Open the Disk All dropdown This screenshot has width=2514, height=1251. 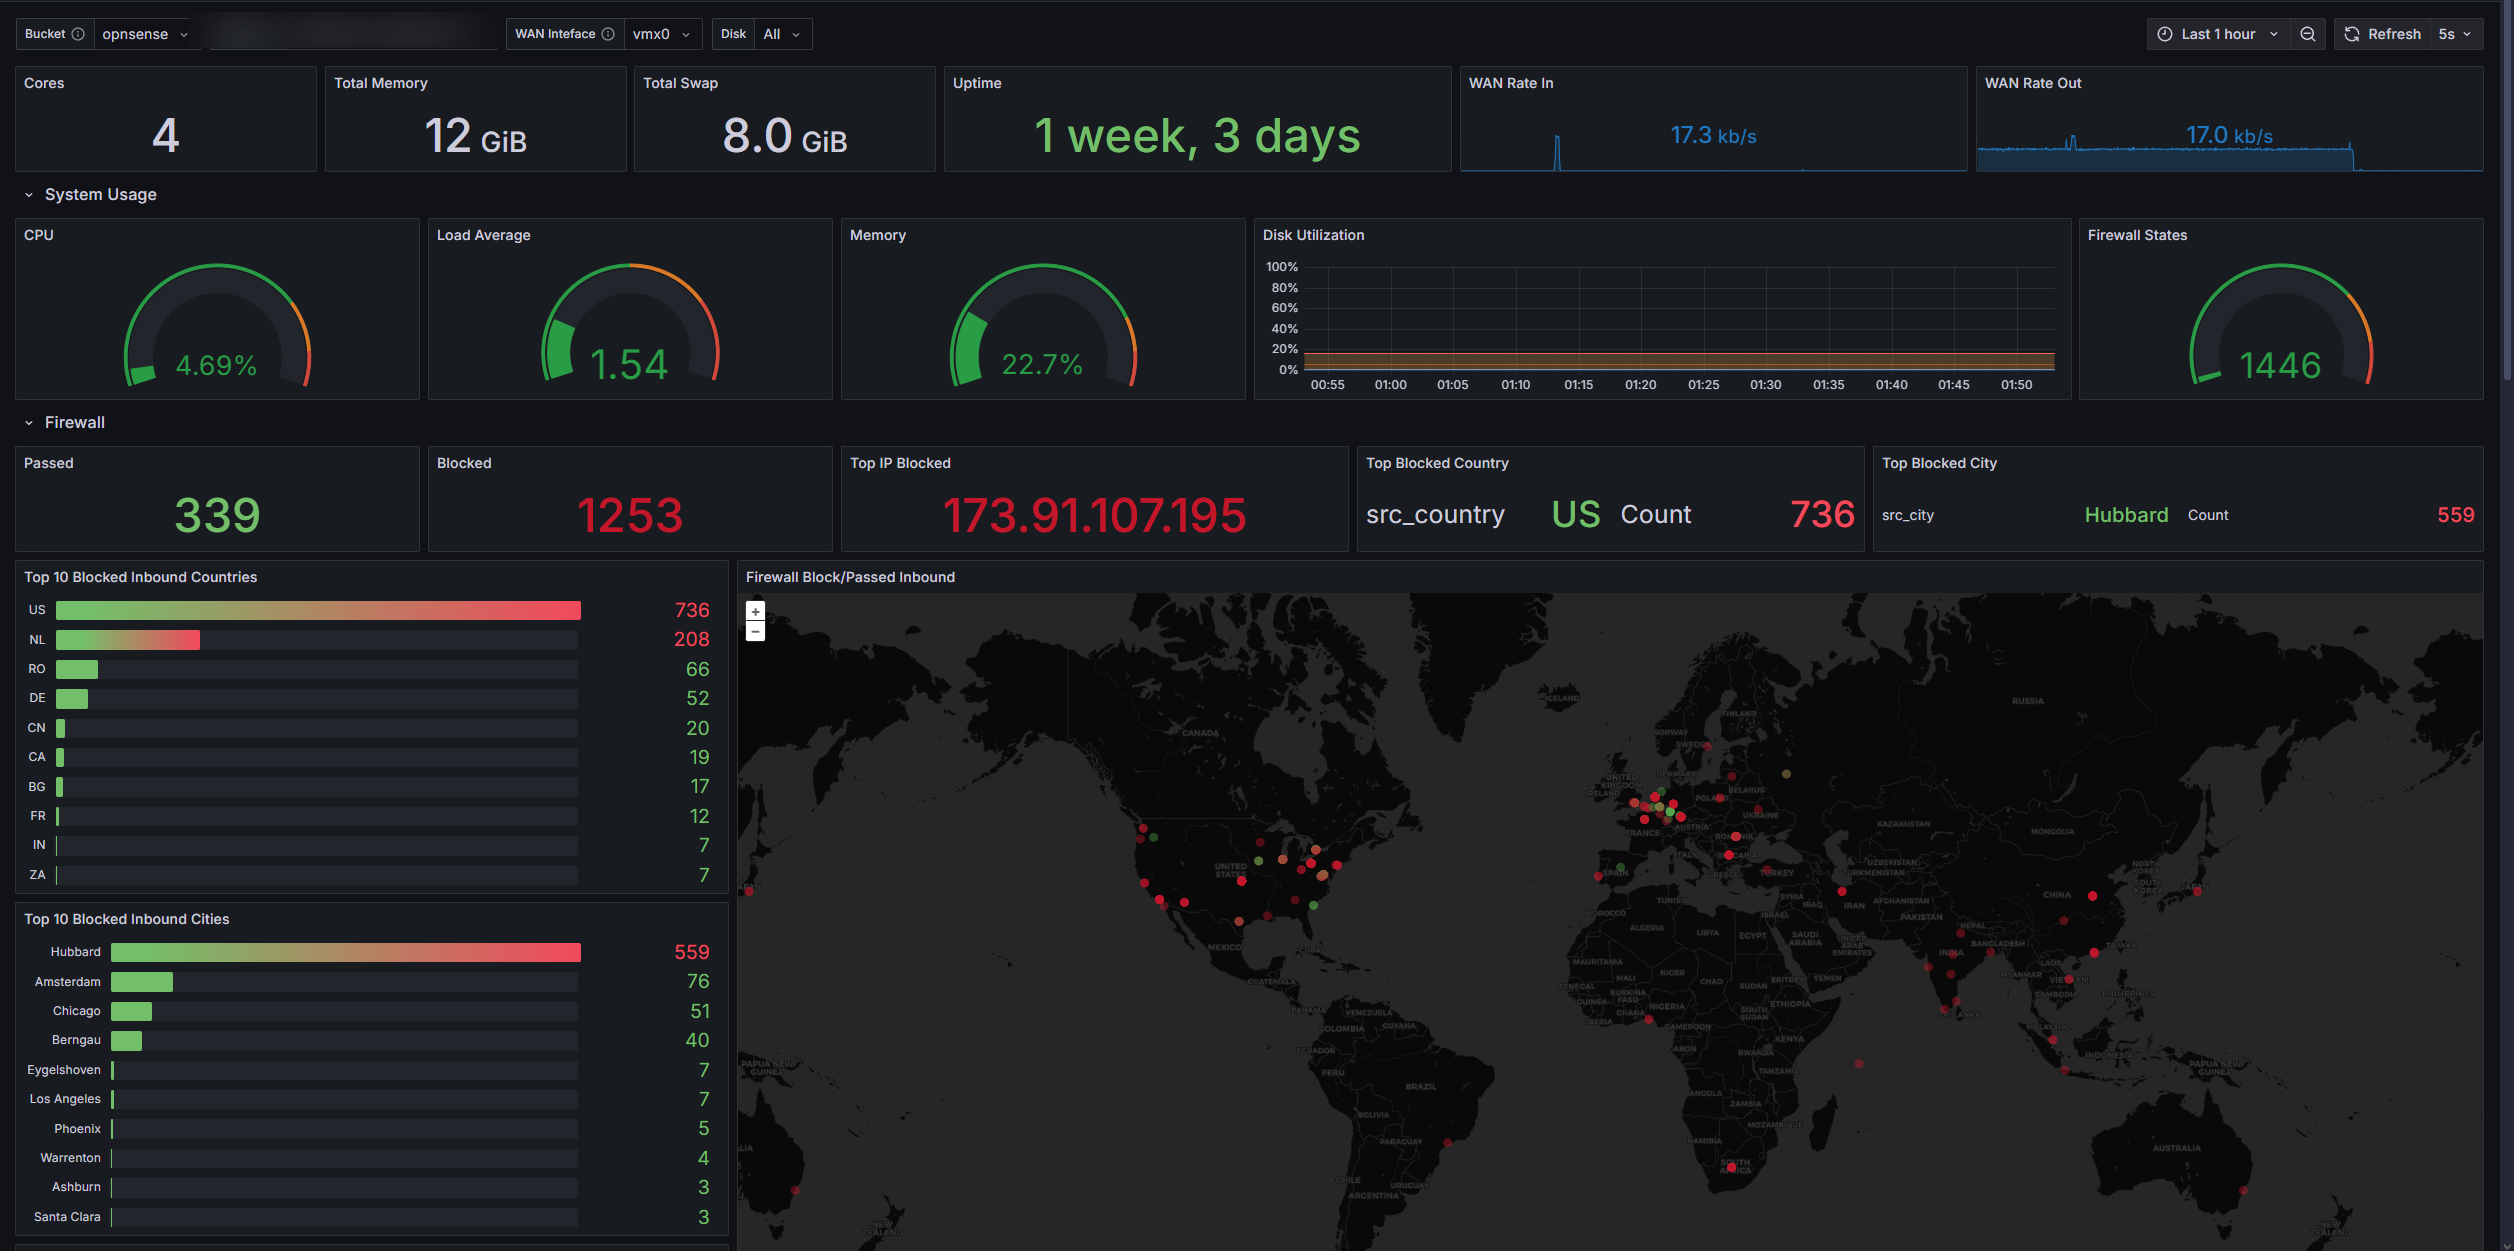point(782,34)
